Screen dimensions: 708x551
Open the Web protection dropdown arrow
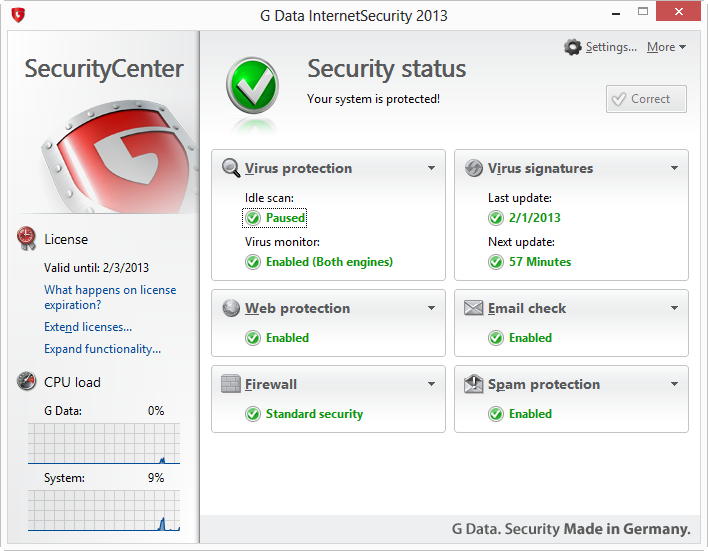click(x=432, y=308)
